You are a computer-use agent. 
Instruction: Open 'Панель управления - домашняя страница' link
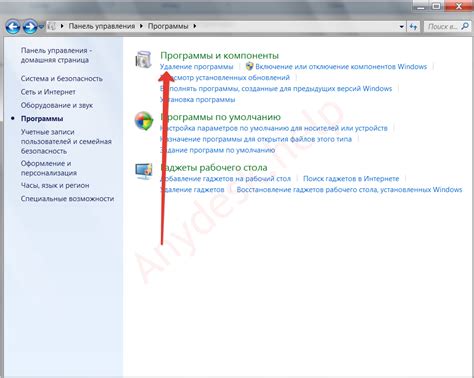(56, 55)
